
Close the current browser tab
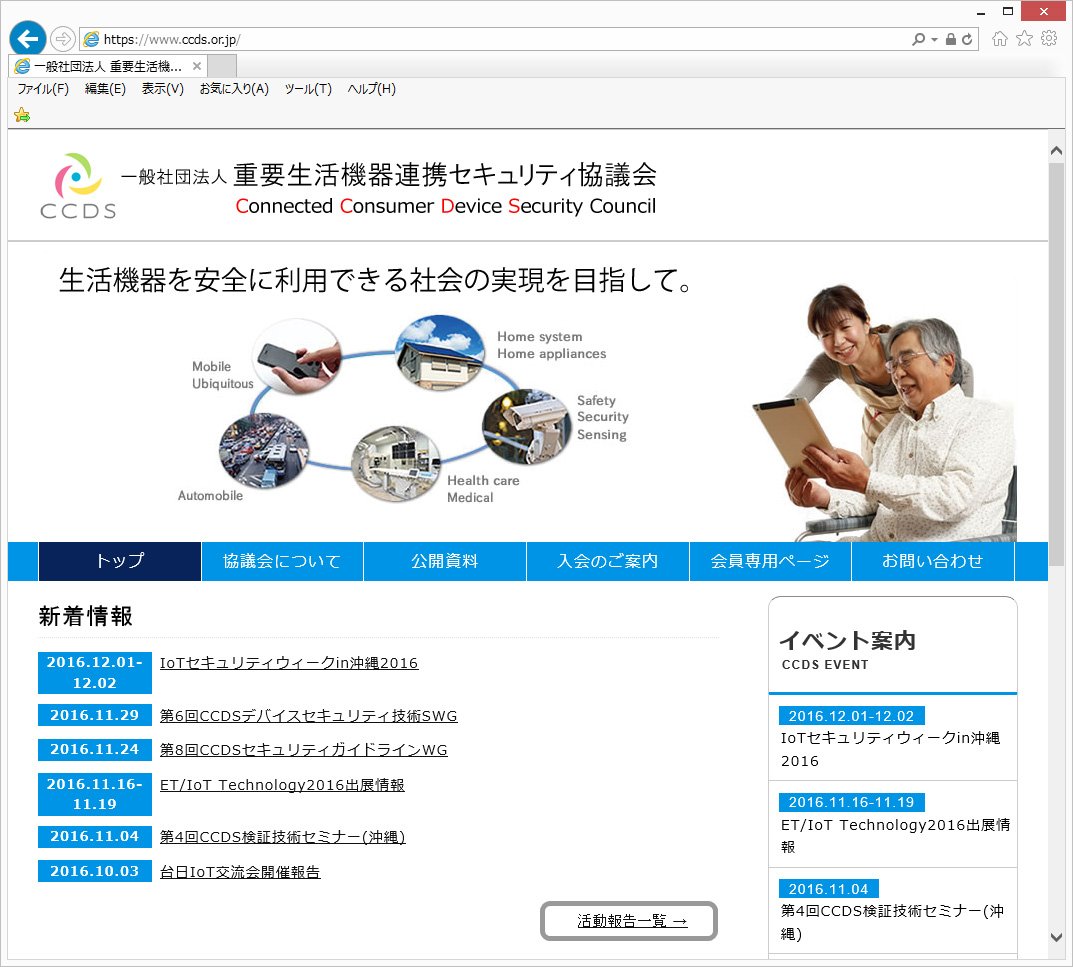coord(197,66)
